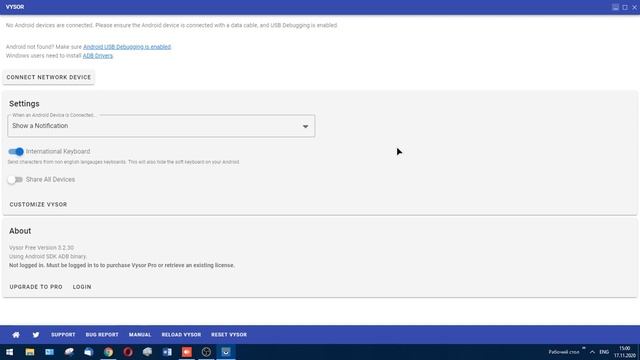Open the Windows Start menu

click(x=9, y=352)
